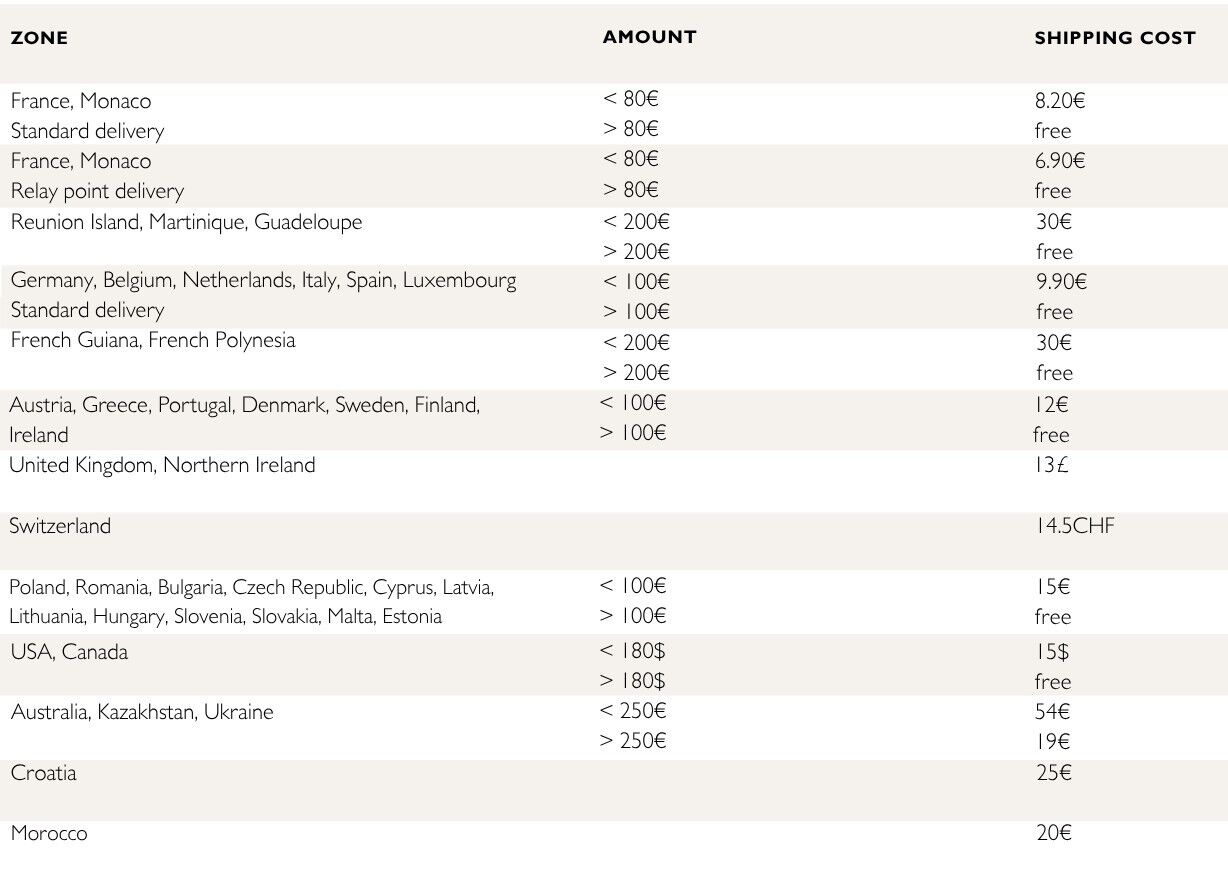Select the USA, Canada zone

click(69, 652)
